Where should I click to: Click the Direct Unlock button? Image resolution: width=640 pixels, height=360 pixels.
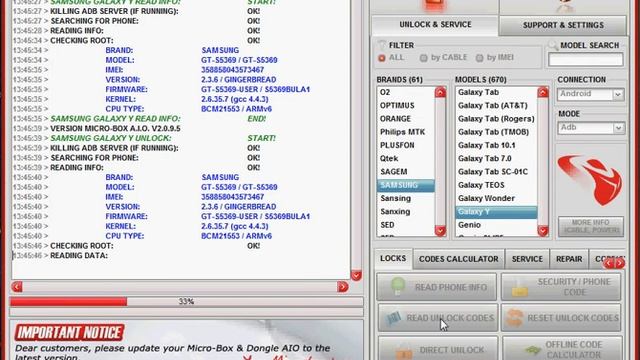pyautogui.click(x=438, y=349)
